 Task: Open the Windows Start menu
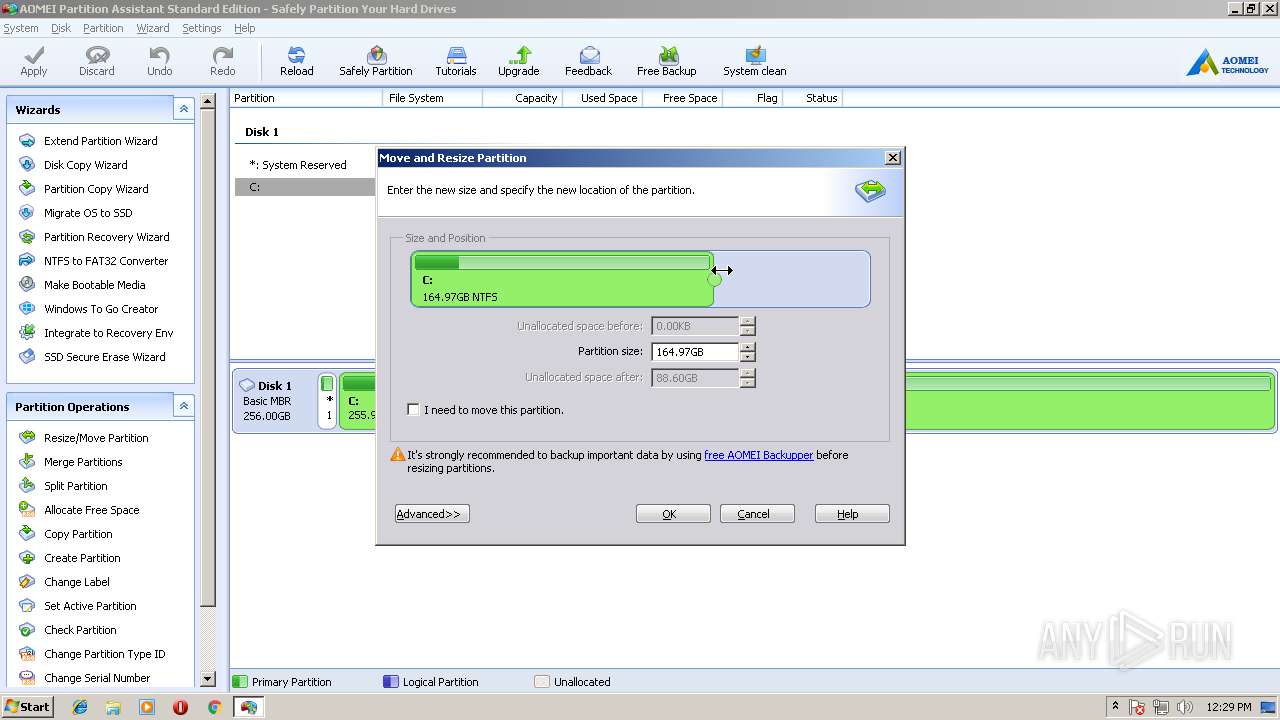pyautogui.click(x=27, y=707)
